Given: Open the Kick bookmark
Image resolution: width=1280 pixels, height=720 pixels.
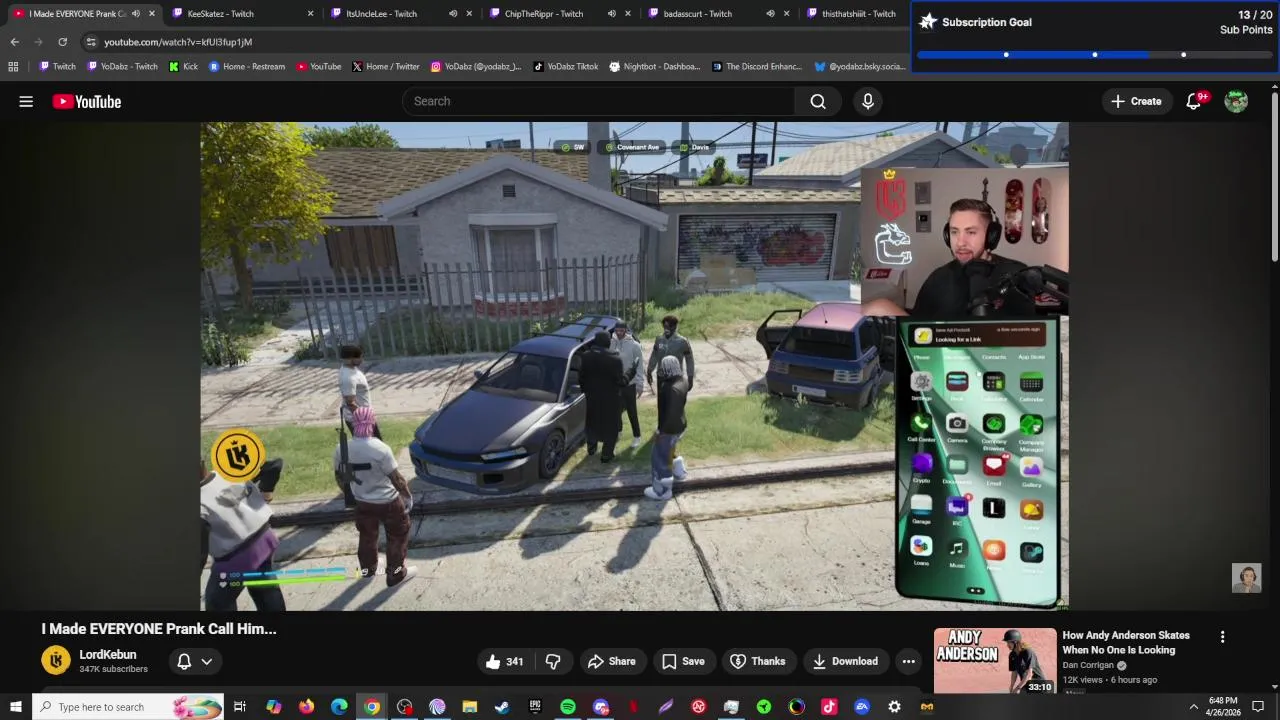Looking at the screenshot, I should coord(183,67).
